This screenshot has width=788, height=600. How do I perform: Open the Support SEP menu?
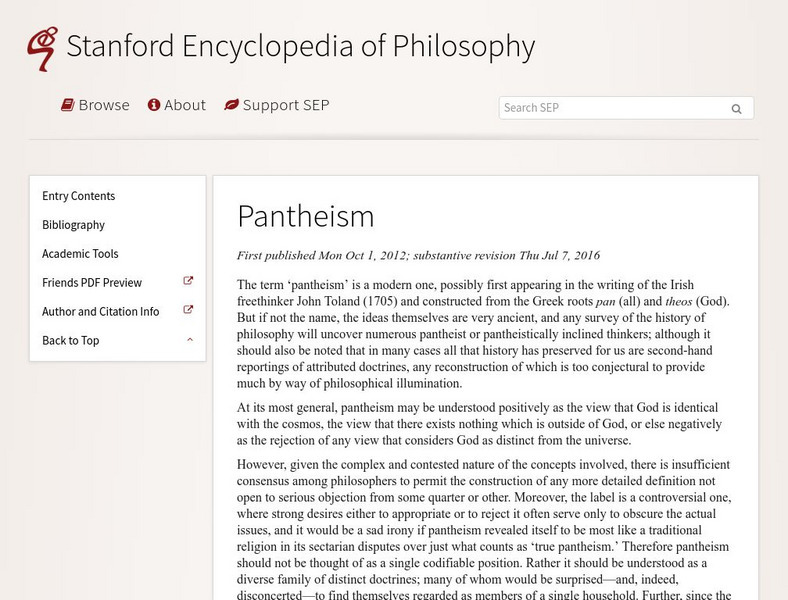coord(286,105)
